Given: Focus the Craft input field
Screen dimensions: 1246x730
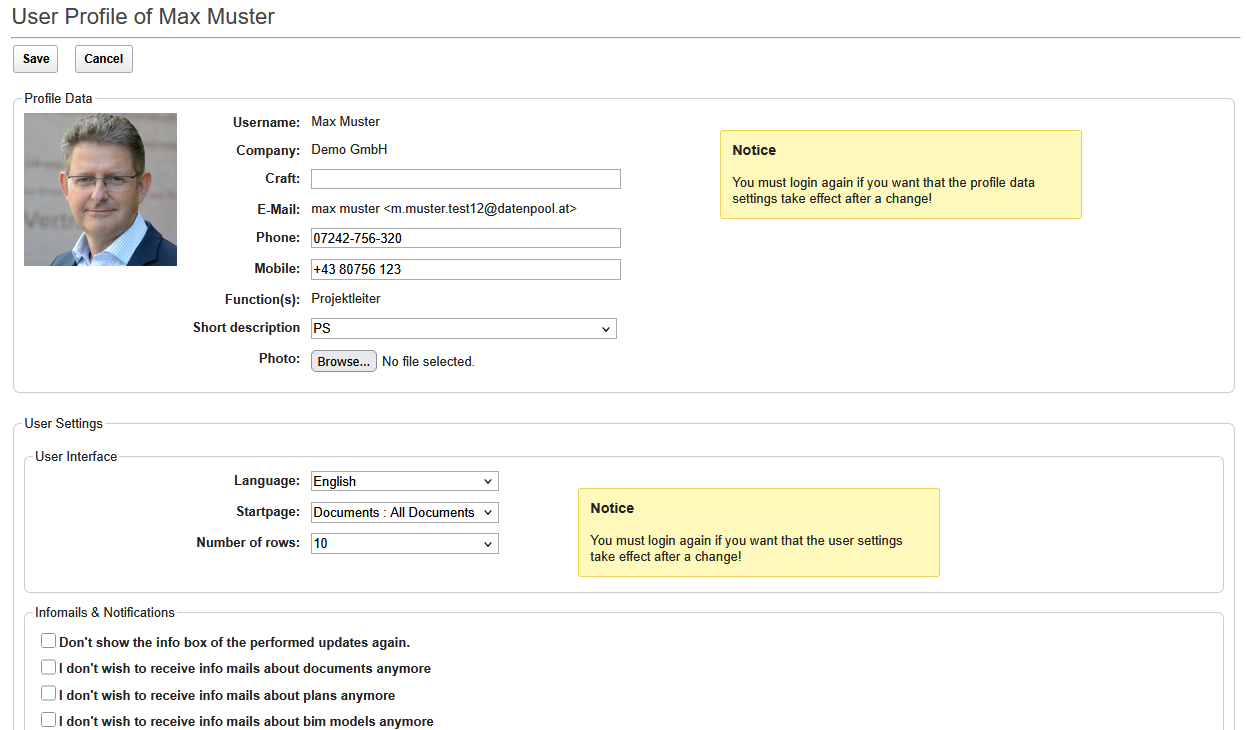Looking at the screenshot, I should pos(465,179).
